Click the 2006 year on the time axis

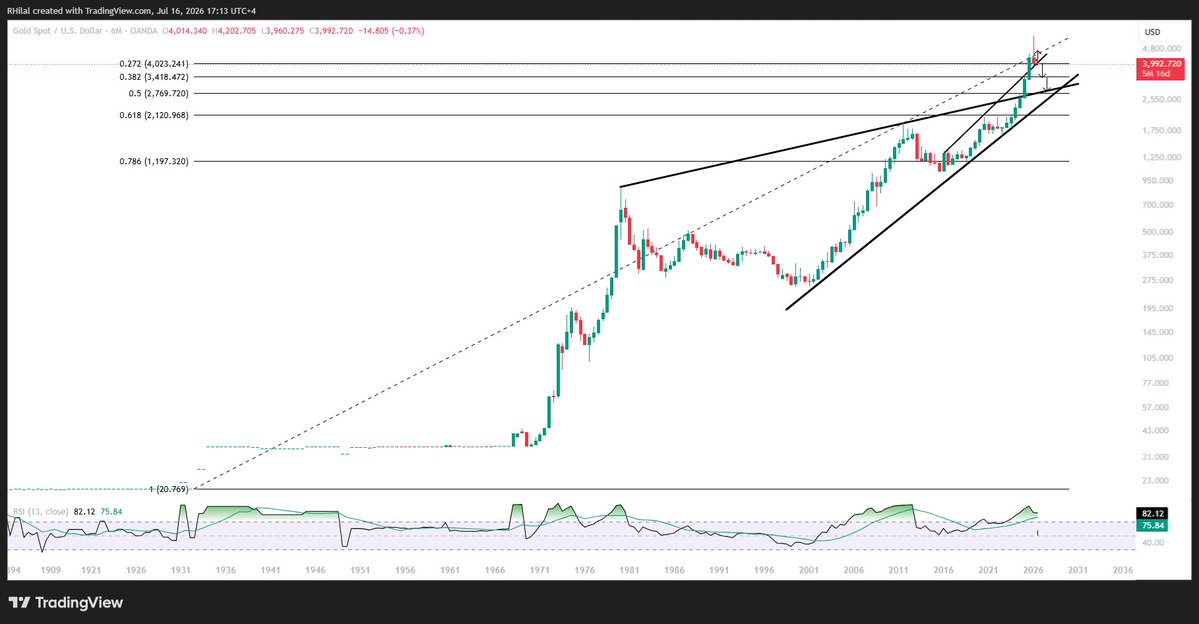[x=854, y=570]
